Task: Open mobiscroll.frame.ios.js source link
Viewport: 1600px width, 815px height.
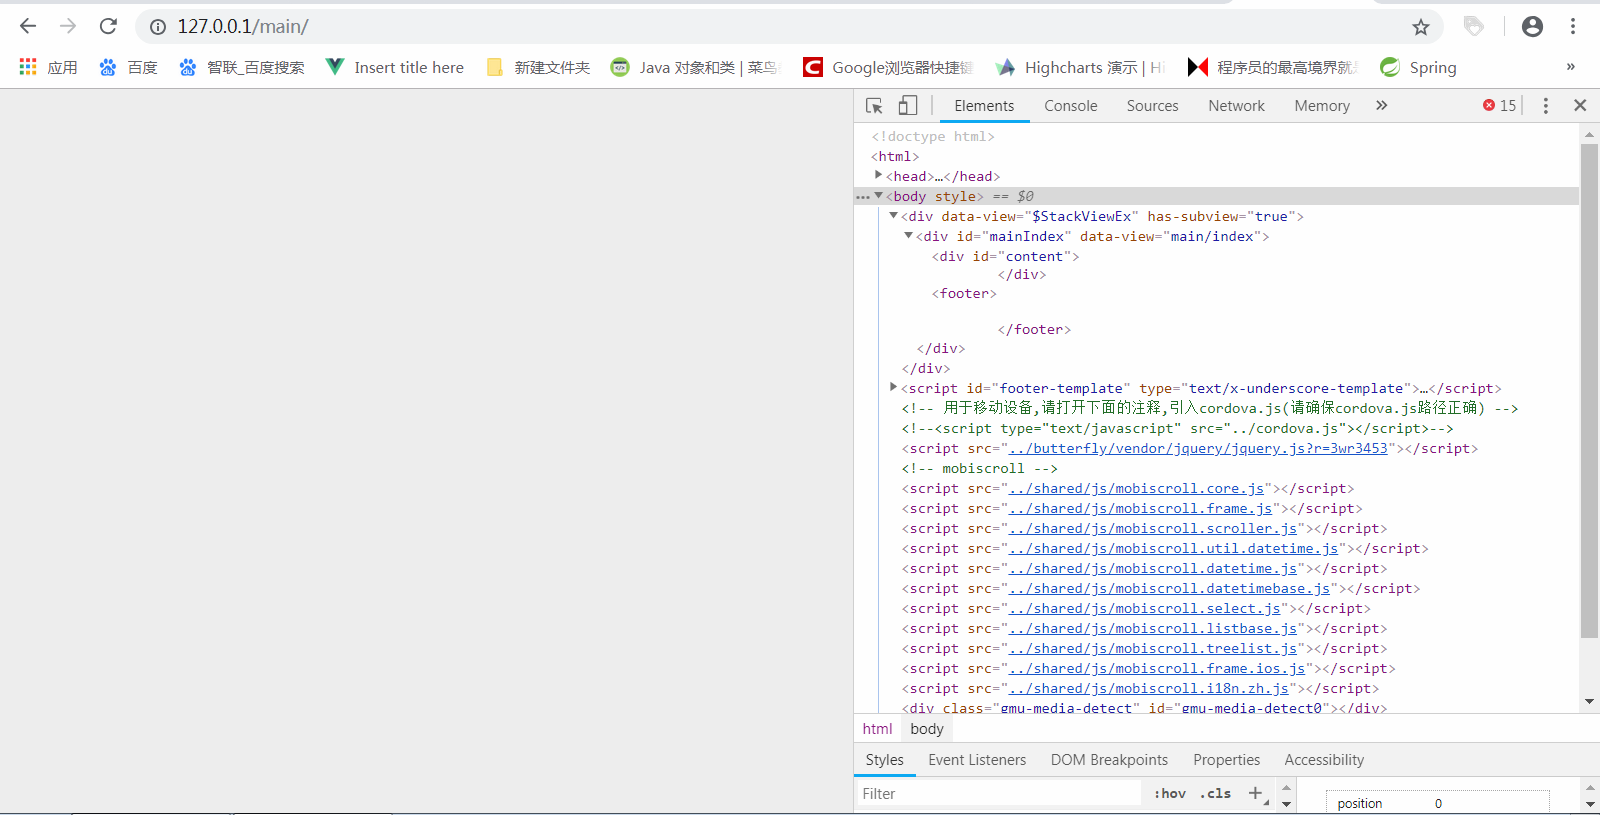Action: point(1157,669)
